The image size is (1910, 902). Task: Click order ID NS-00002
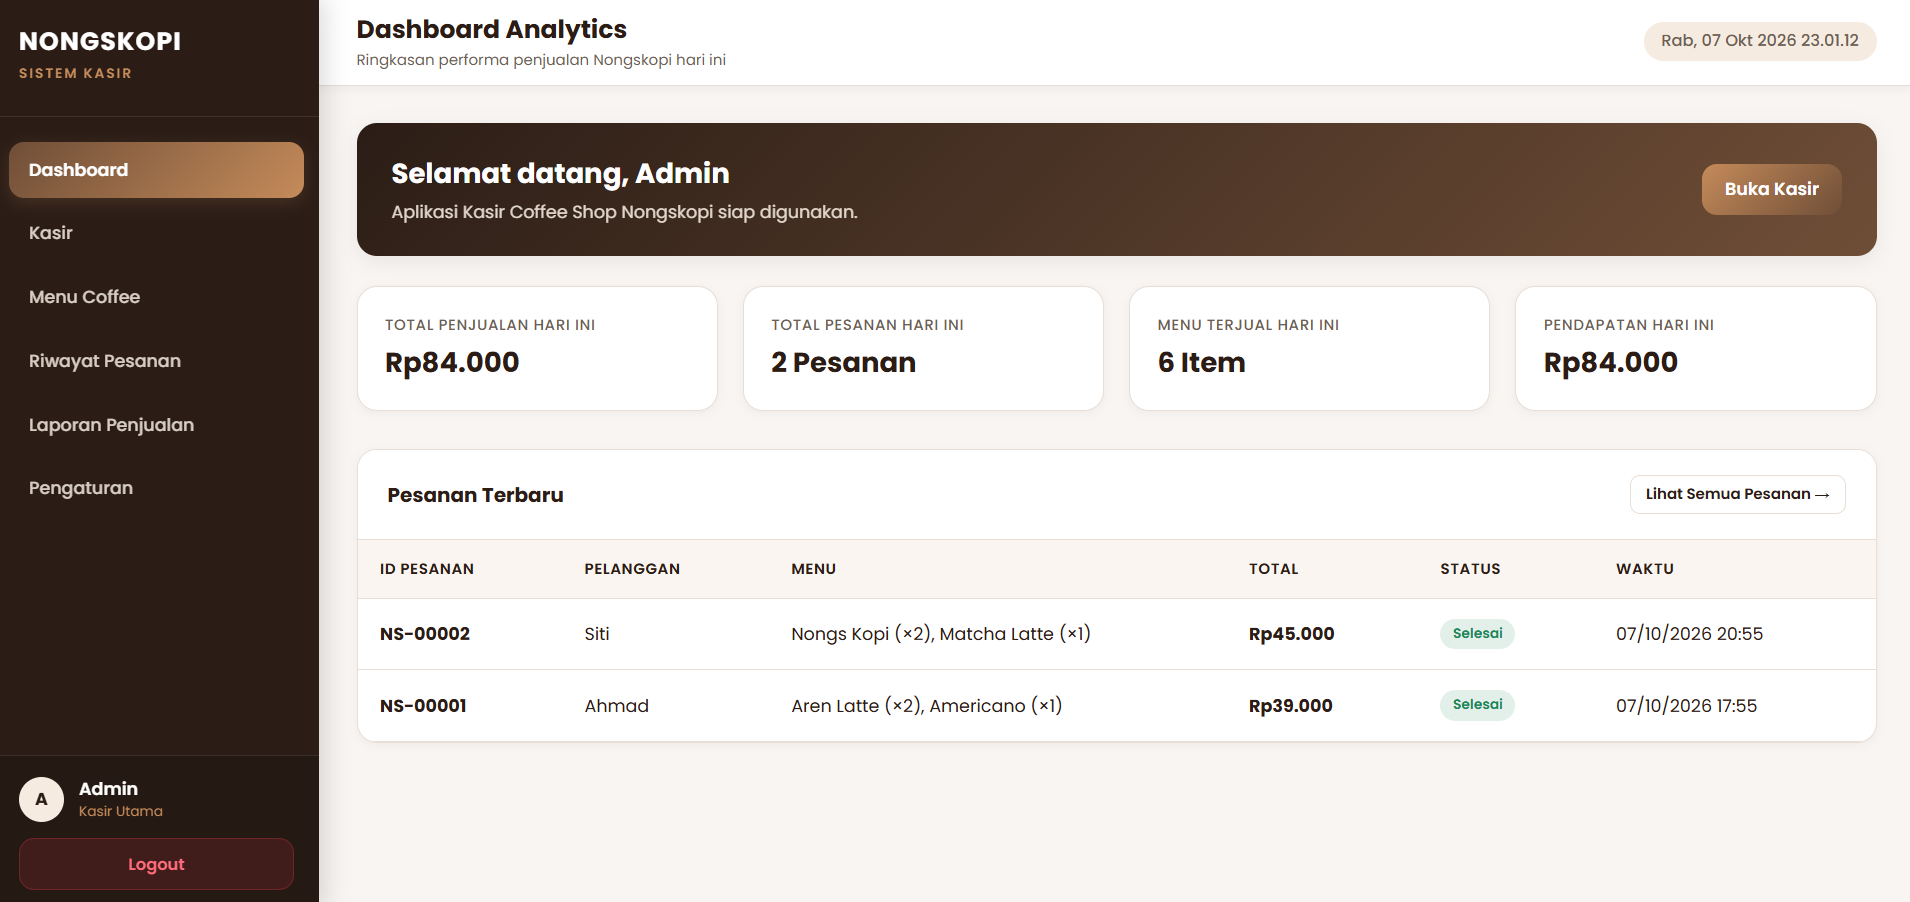425,634
